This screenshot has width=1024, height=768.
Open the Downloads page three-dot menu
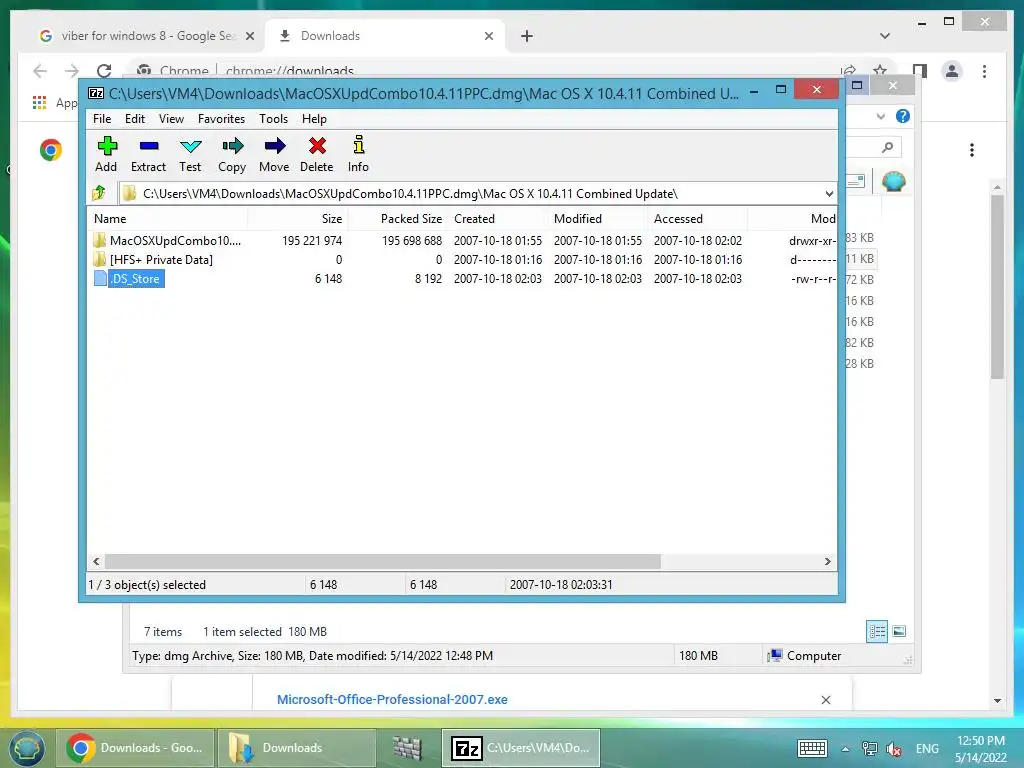click(x=972, y=150)
